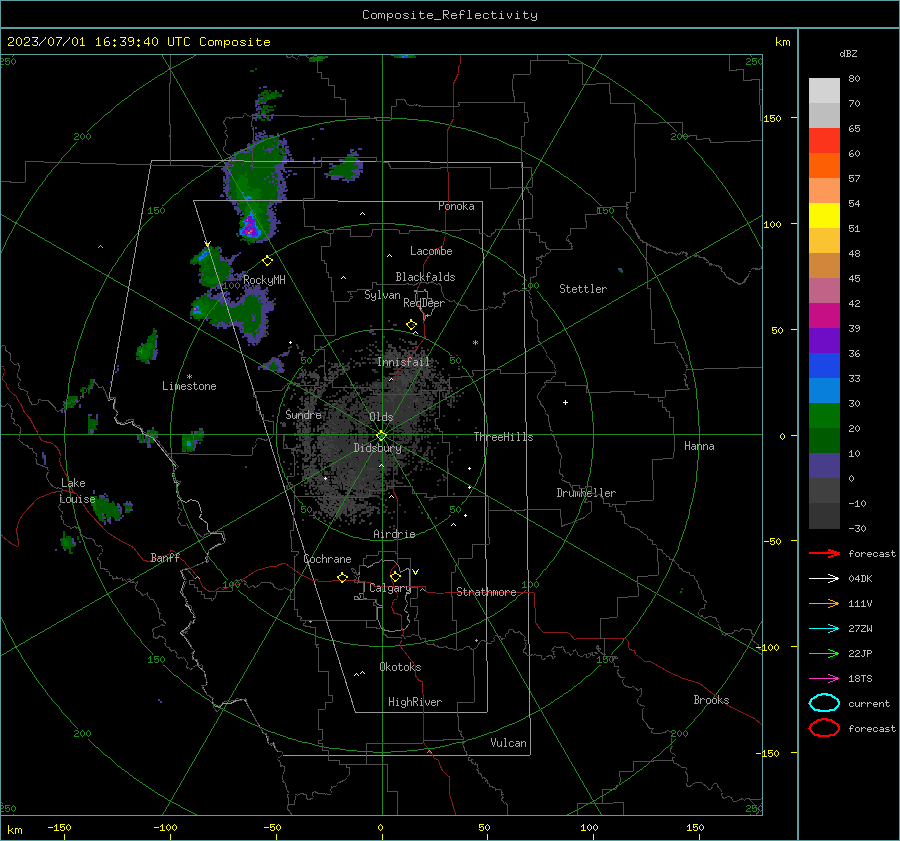Click the magenta 42-39 dBZ swatch
Viewport: 900px width, 841px height.
click(824, 316)
